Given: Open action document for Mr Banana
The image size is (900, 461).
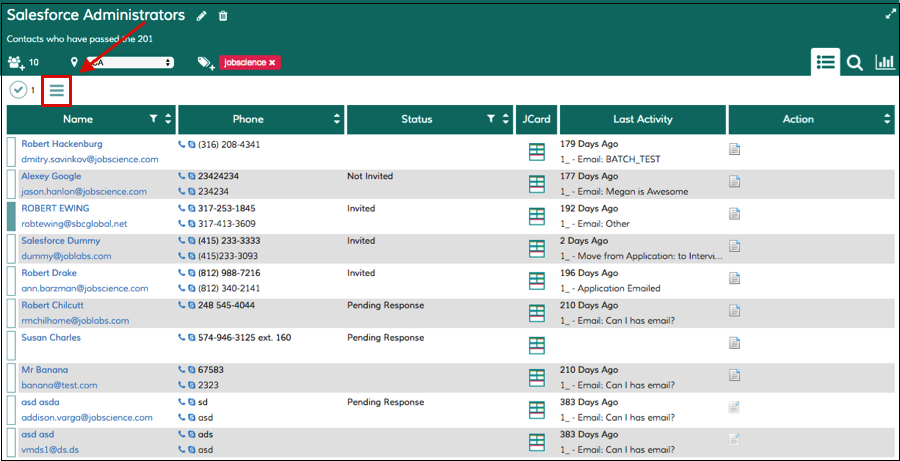Looking at the screenshot, I should point(734,375).
